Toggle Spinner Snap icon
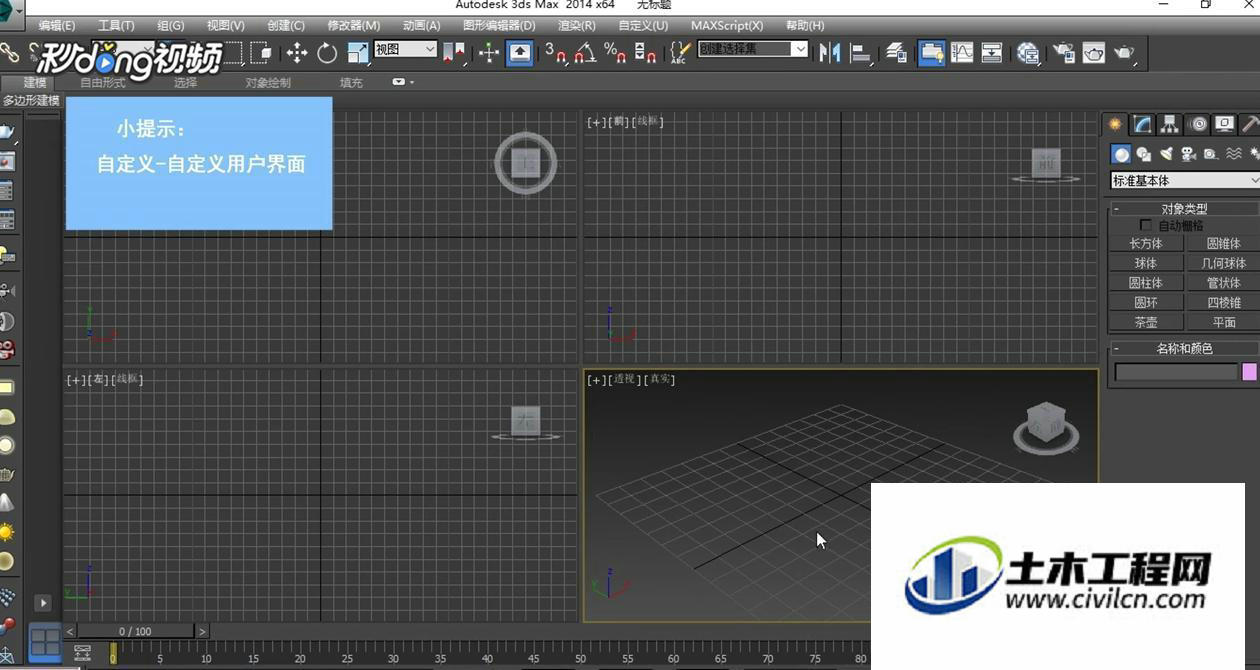The width and height of the screenshot is (1260, 670). tap(645, 53)
